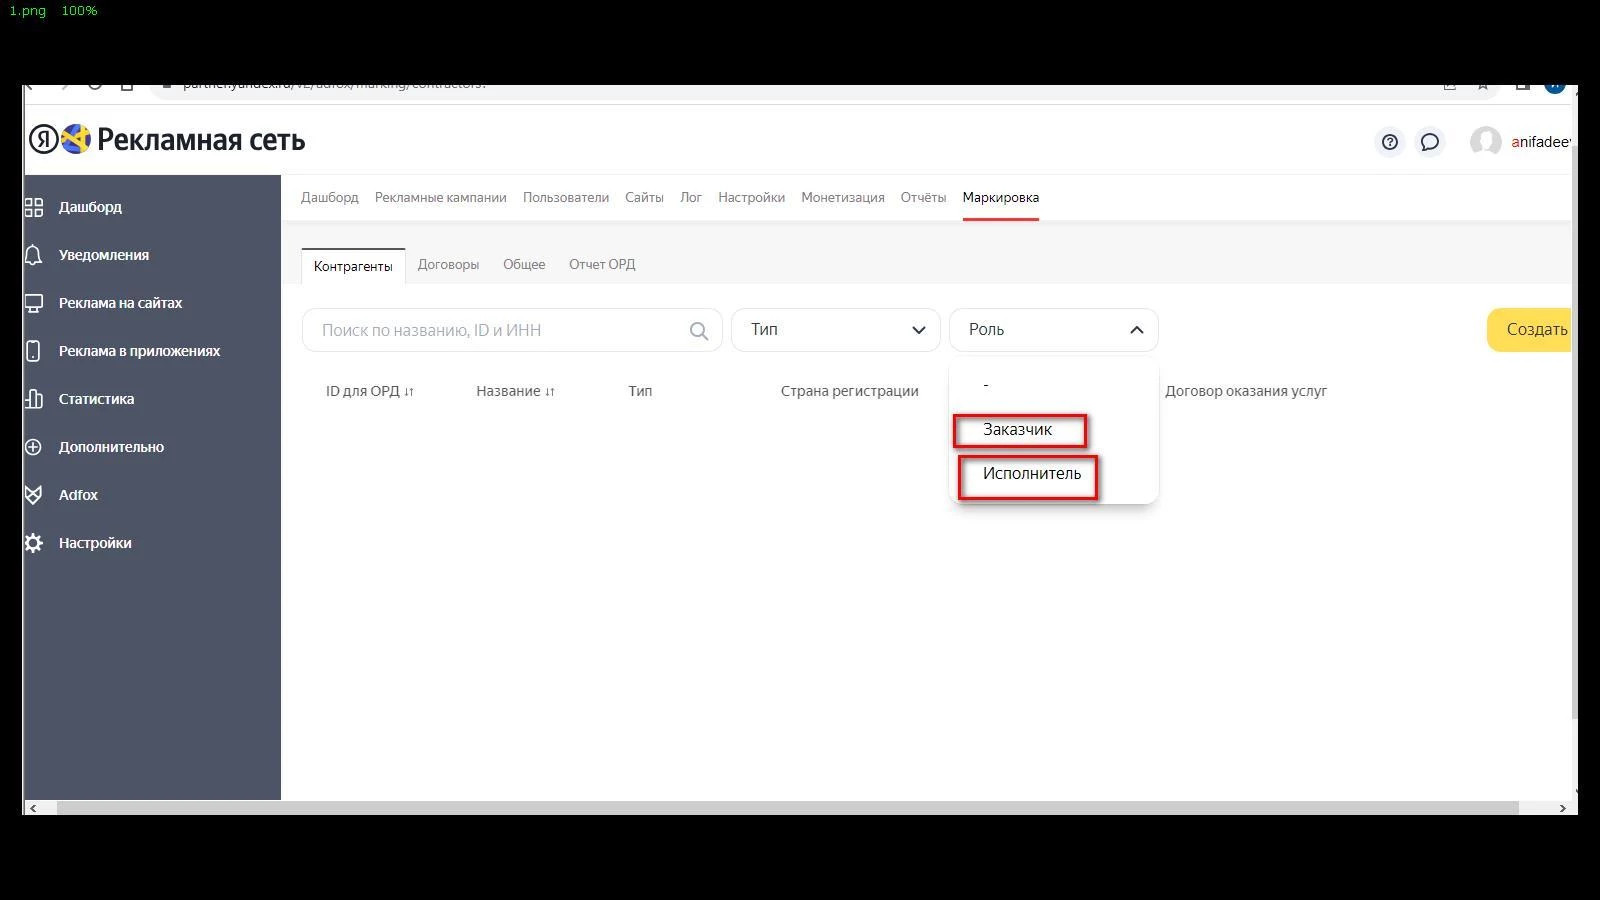Sort by the ID для ОРД sort arrows

tap(409, 392)
